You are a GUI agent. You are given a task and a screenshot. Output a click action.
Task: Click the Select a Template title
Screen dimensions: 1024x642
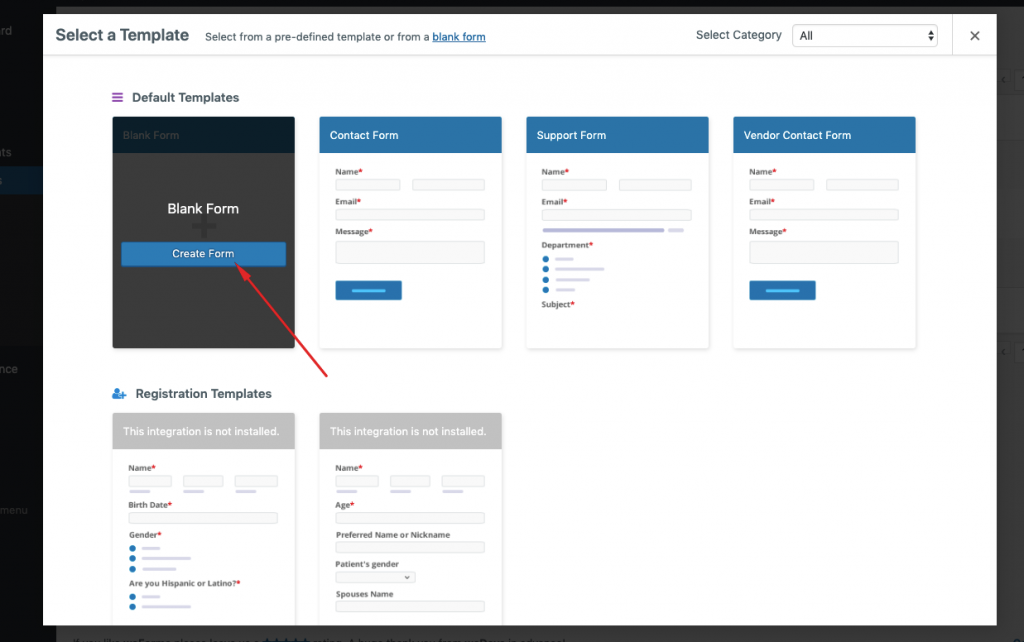[122, 35]
